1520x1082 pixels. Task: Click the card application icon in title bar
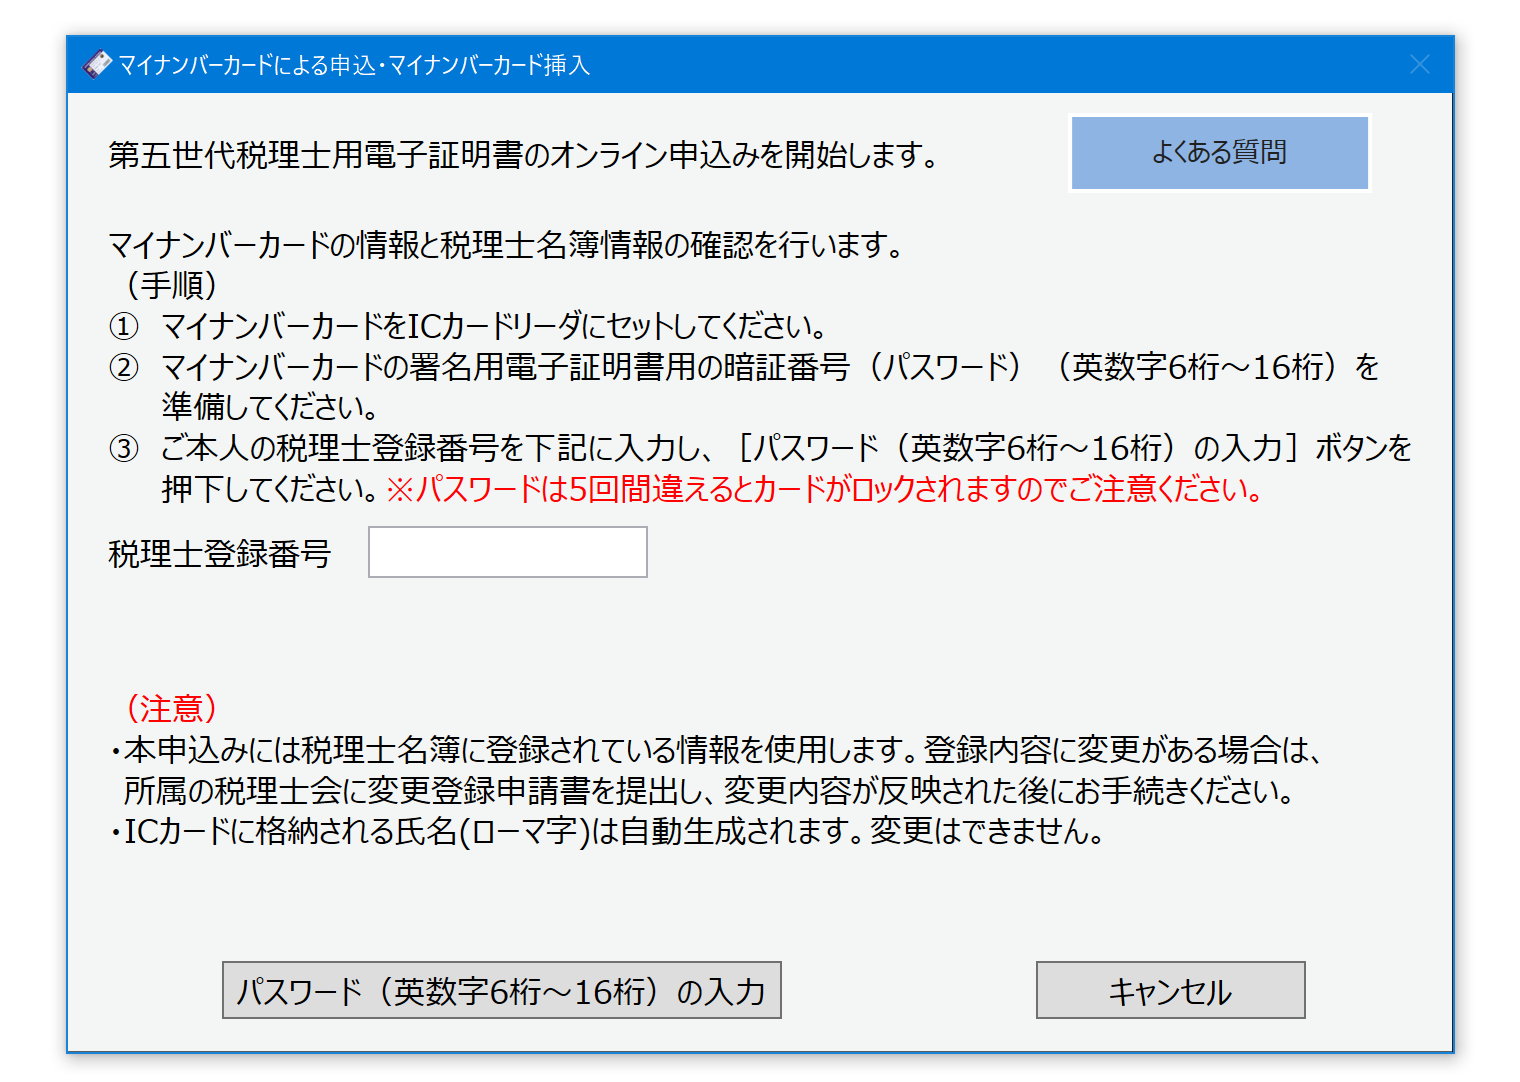[x=97, y=65]
